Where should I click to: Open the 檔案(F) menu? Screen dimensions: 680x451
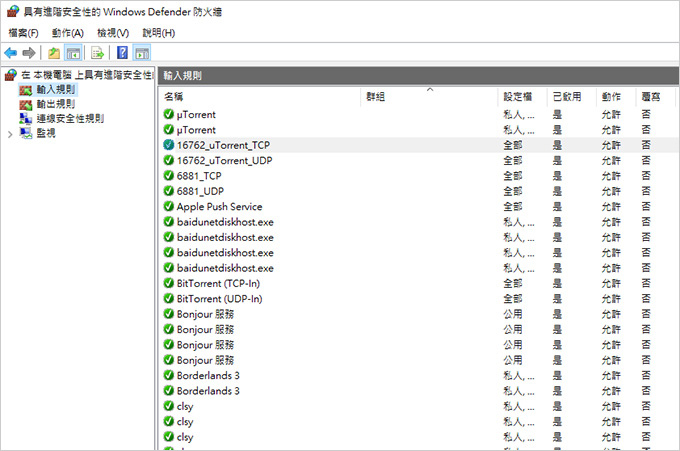tap(23, 33)
